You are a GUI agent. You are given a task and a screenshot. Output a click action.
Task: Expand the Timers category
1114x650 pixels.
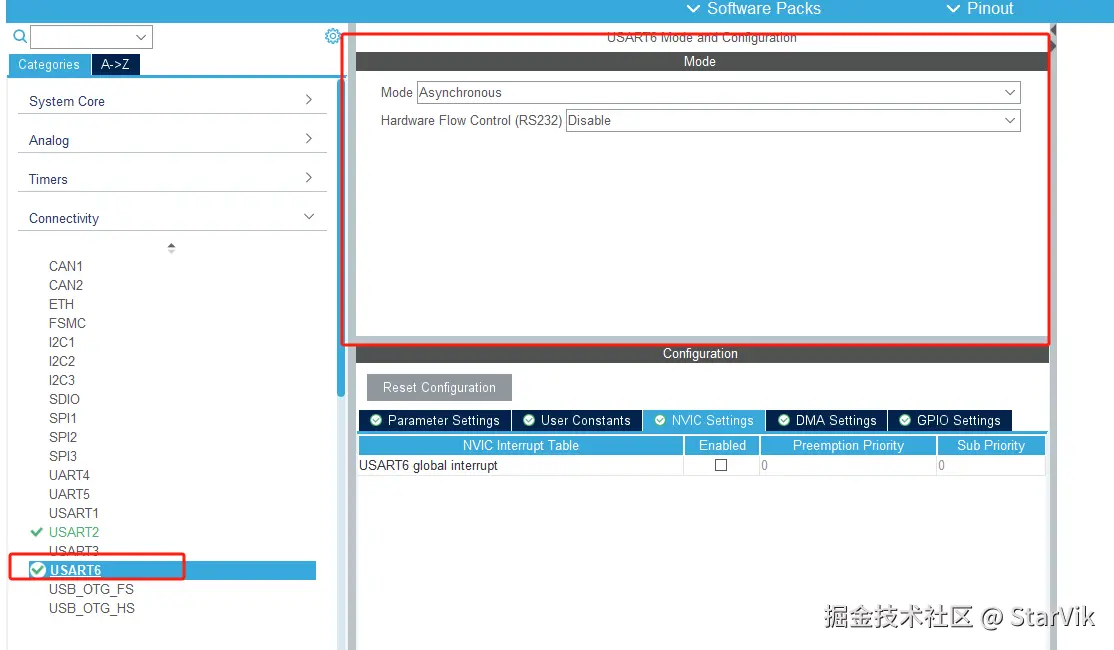coord(308,178)
